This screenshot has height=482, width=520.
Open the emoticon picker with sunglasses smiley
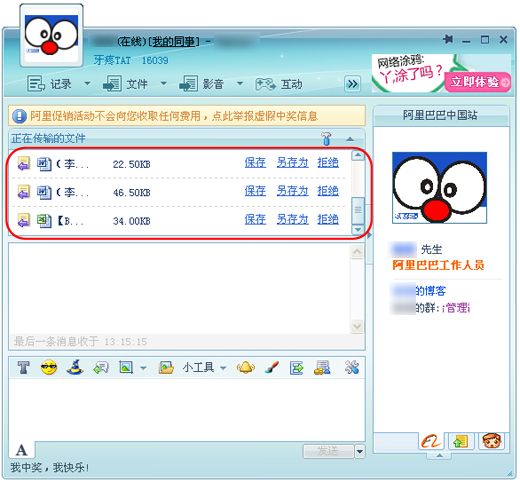49,368
